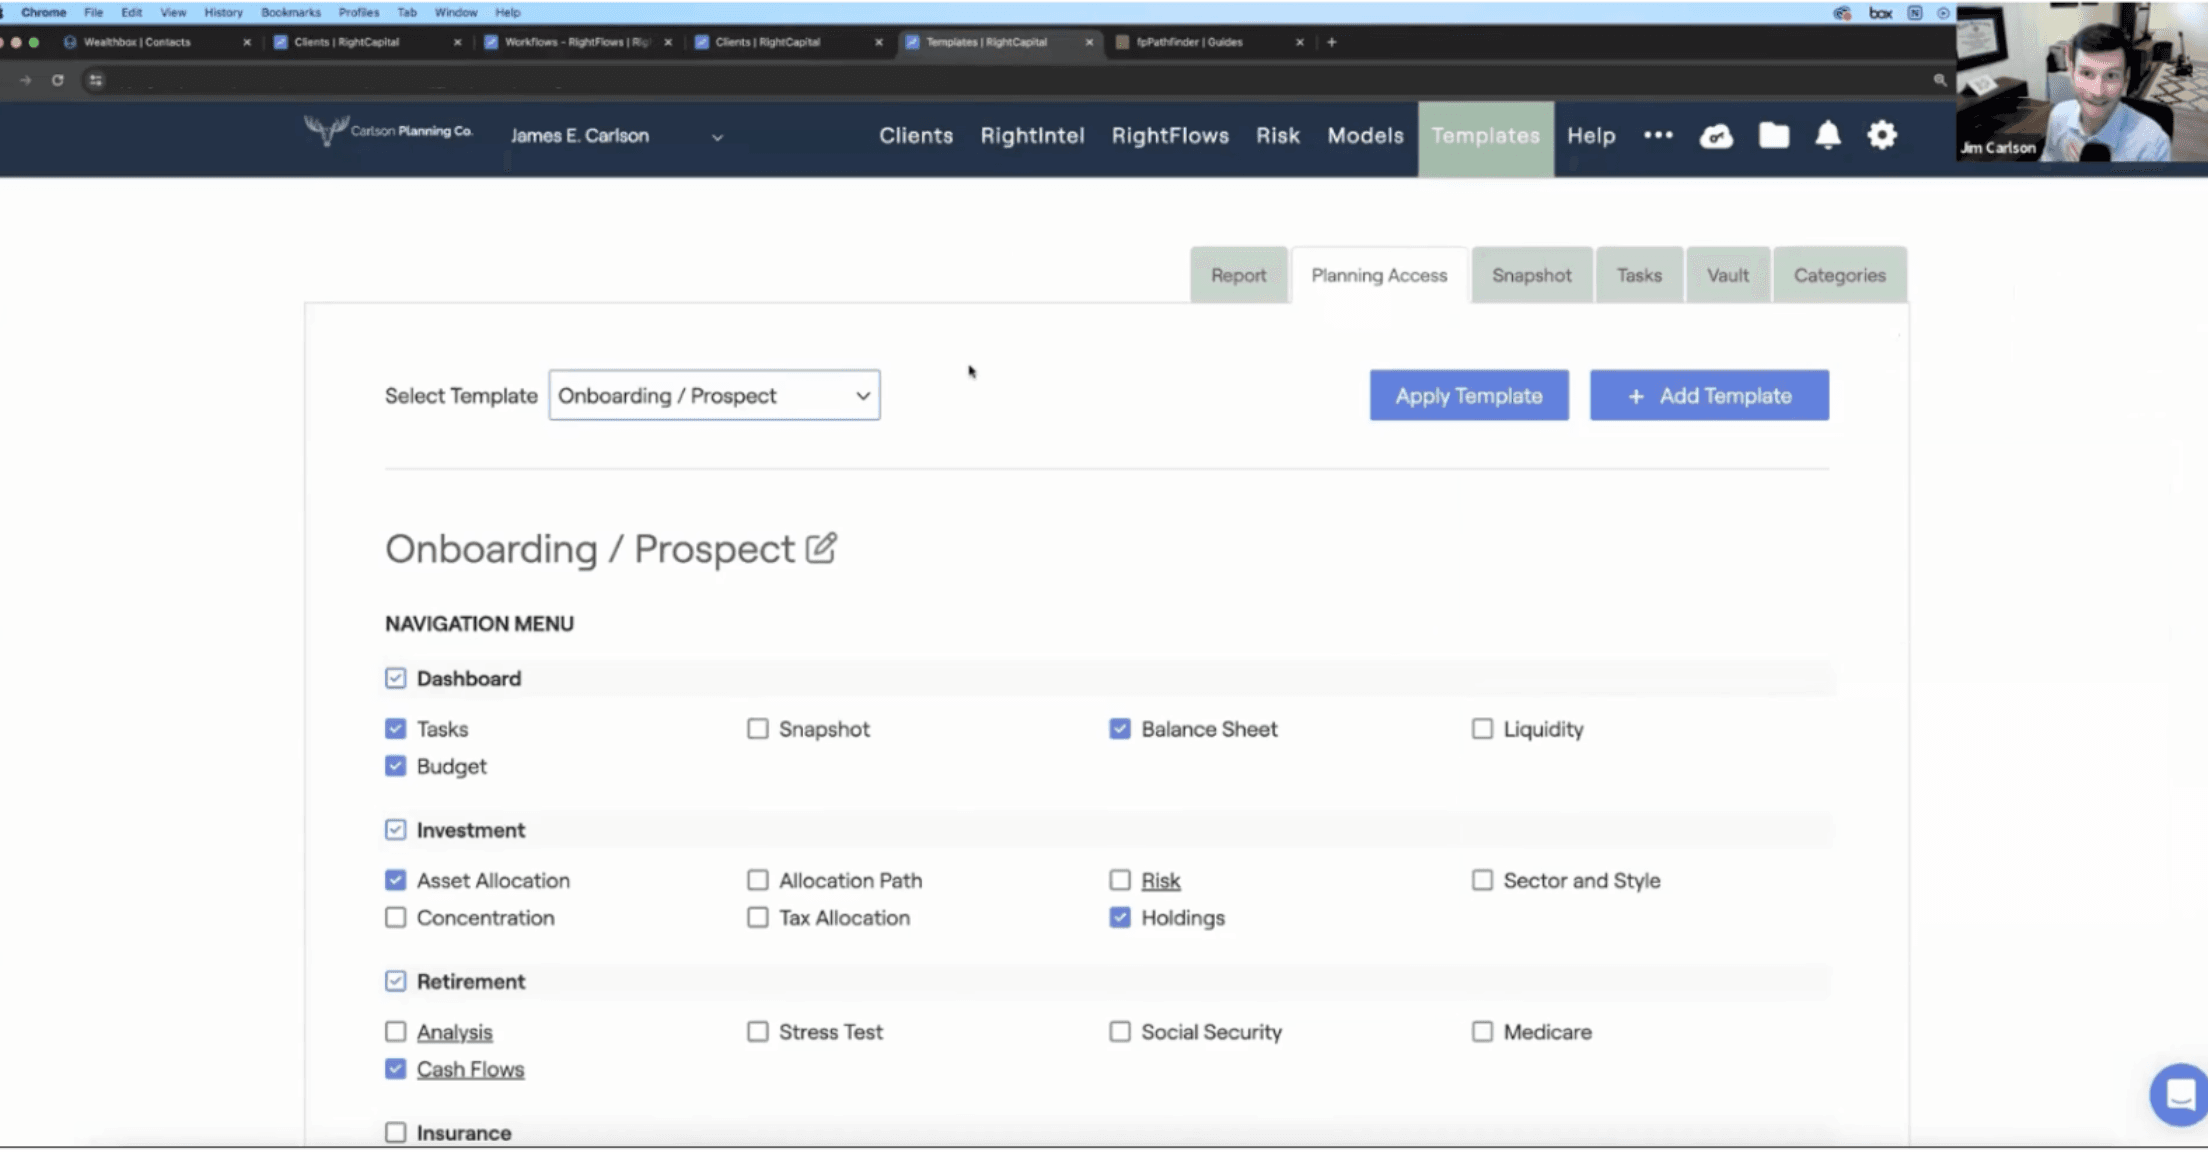Open the folder icon in top navbar
This screenshot has height=1152, width=2208.
(x=1774, y=135)
